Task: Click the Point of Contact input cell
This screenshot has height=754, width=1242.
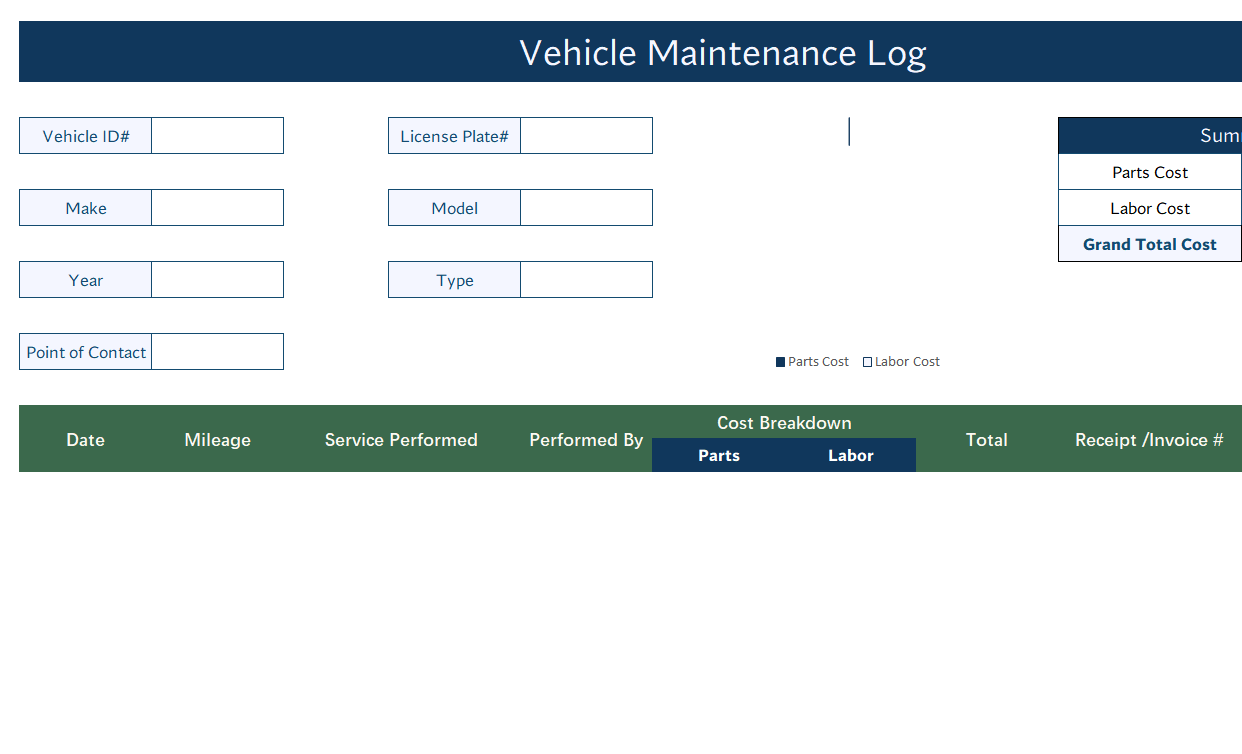Action: pyautogui.click(x=217, y=352)
